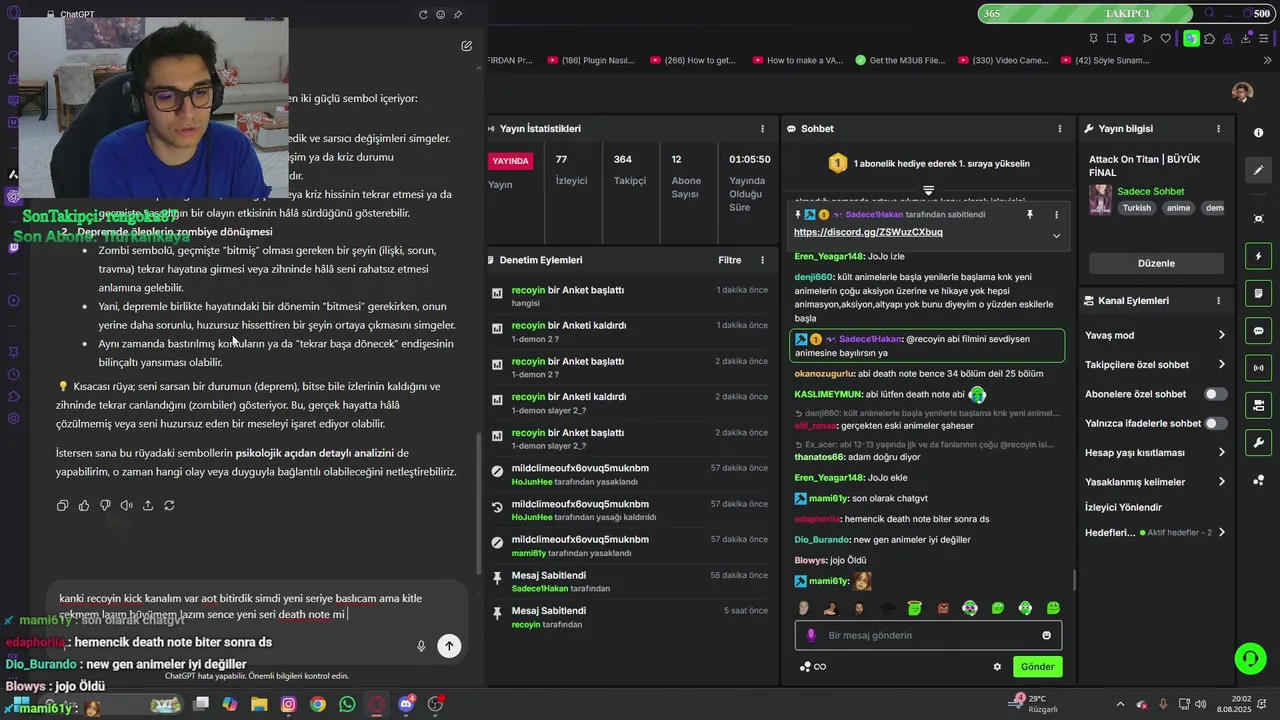Reload the ChatGPT sidebar panel
Viewport: 1280px width, 720px height.
coord(423,15)
